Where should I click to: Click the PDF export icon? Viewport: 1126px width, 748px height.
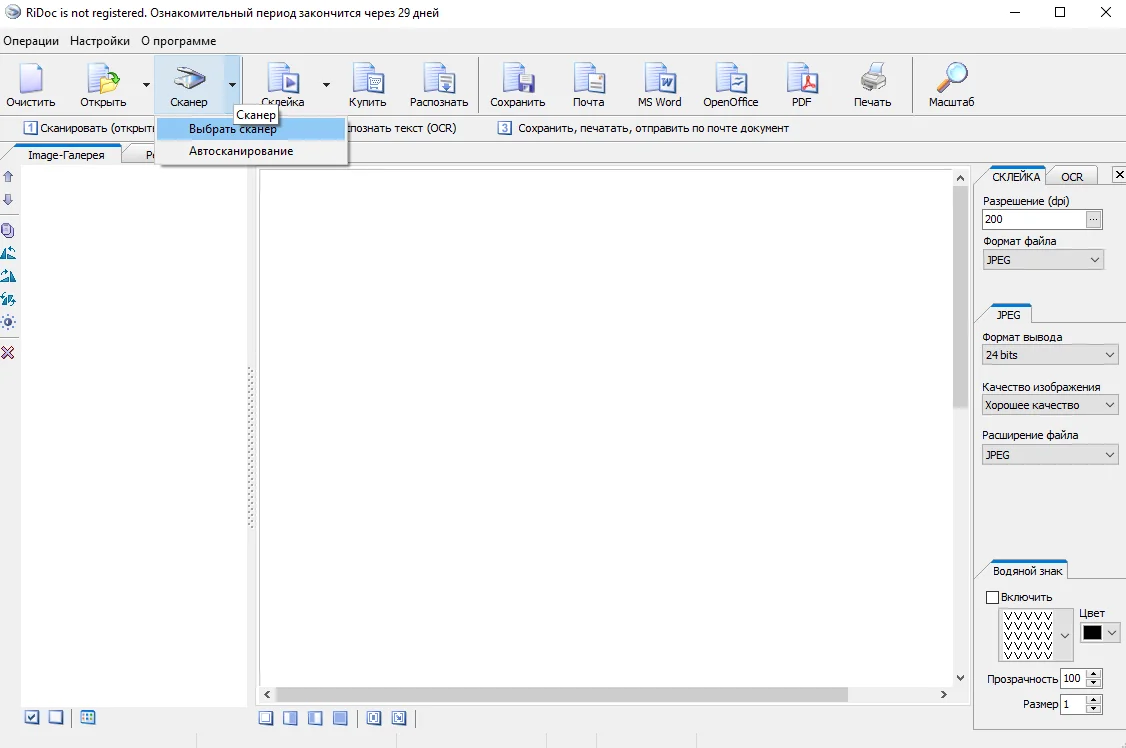(x=801, y=82)
